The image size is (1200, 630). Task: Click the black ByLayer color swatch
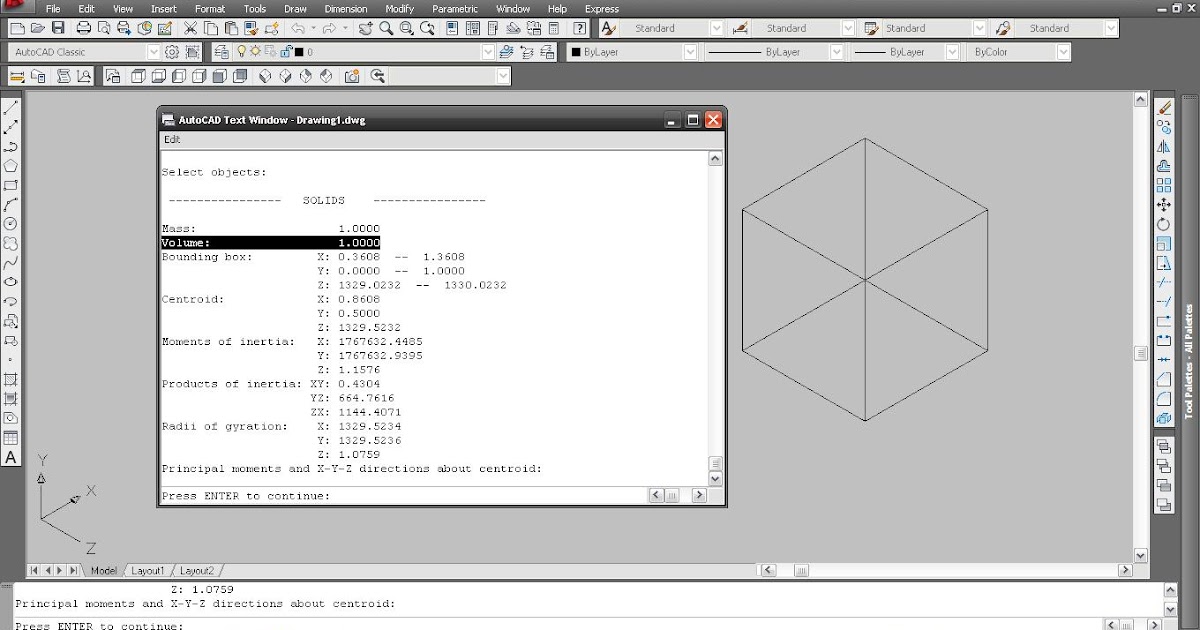576,52
